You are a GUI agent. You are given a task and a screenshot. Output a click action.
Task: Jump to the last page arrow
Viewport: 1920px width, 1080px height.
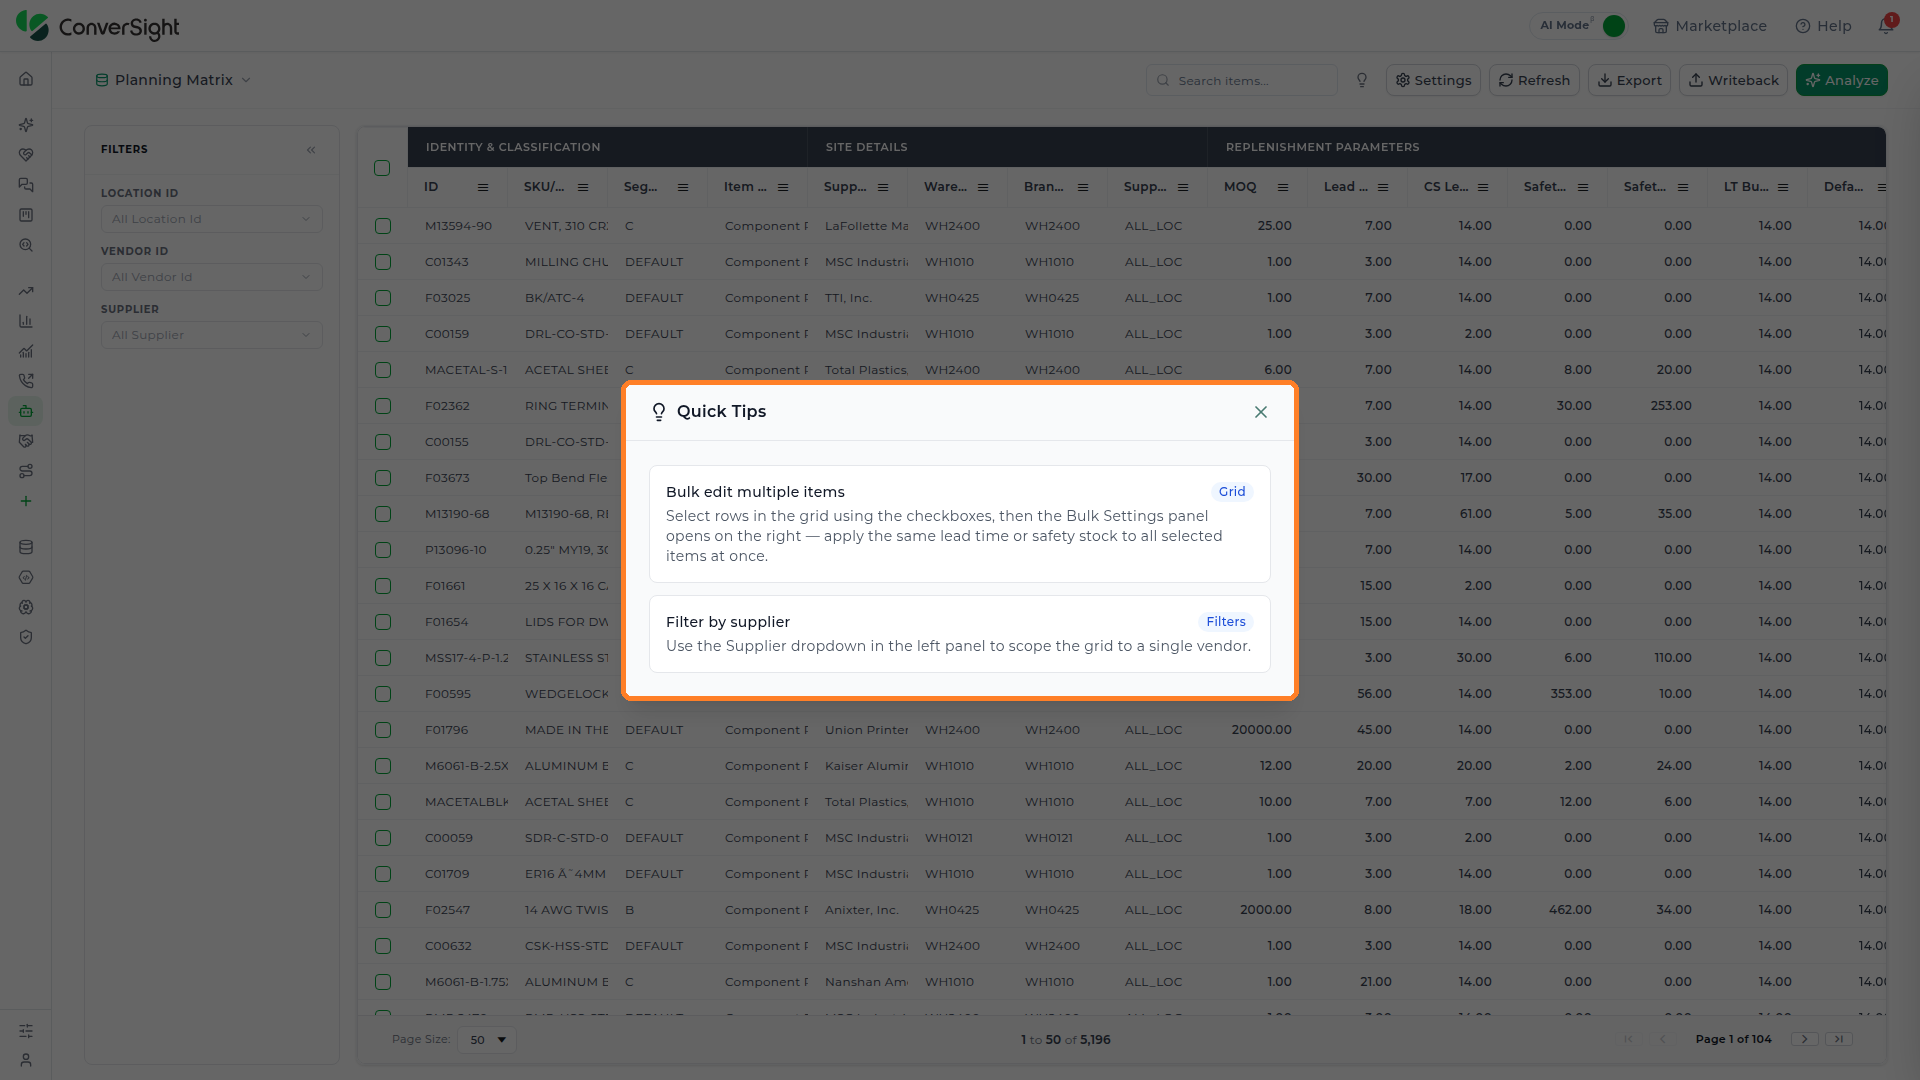[1839, 1039]
